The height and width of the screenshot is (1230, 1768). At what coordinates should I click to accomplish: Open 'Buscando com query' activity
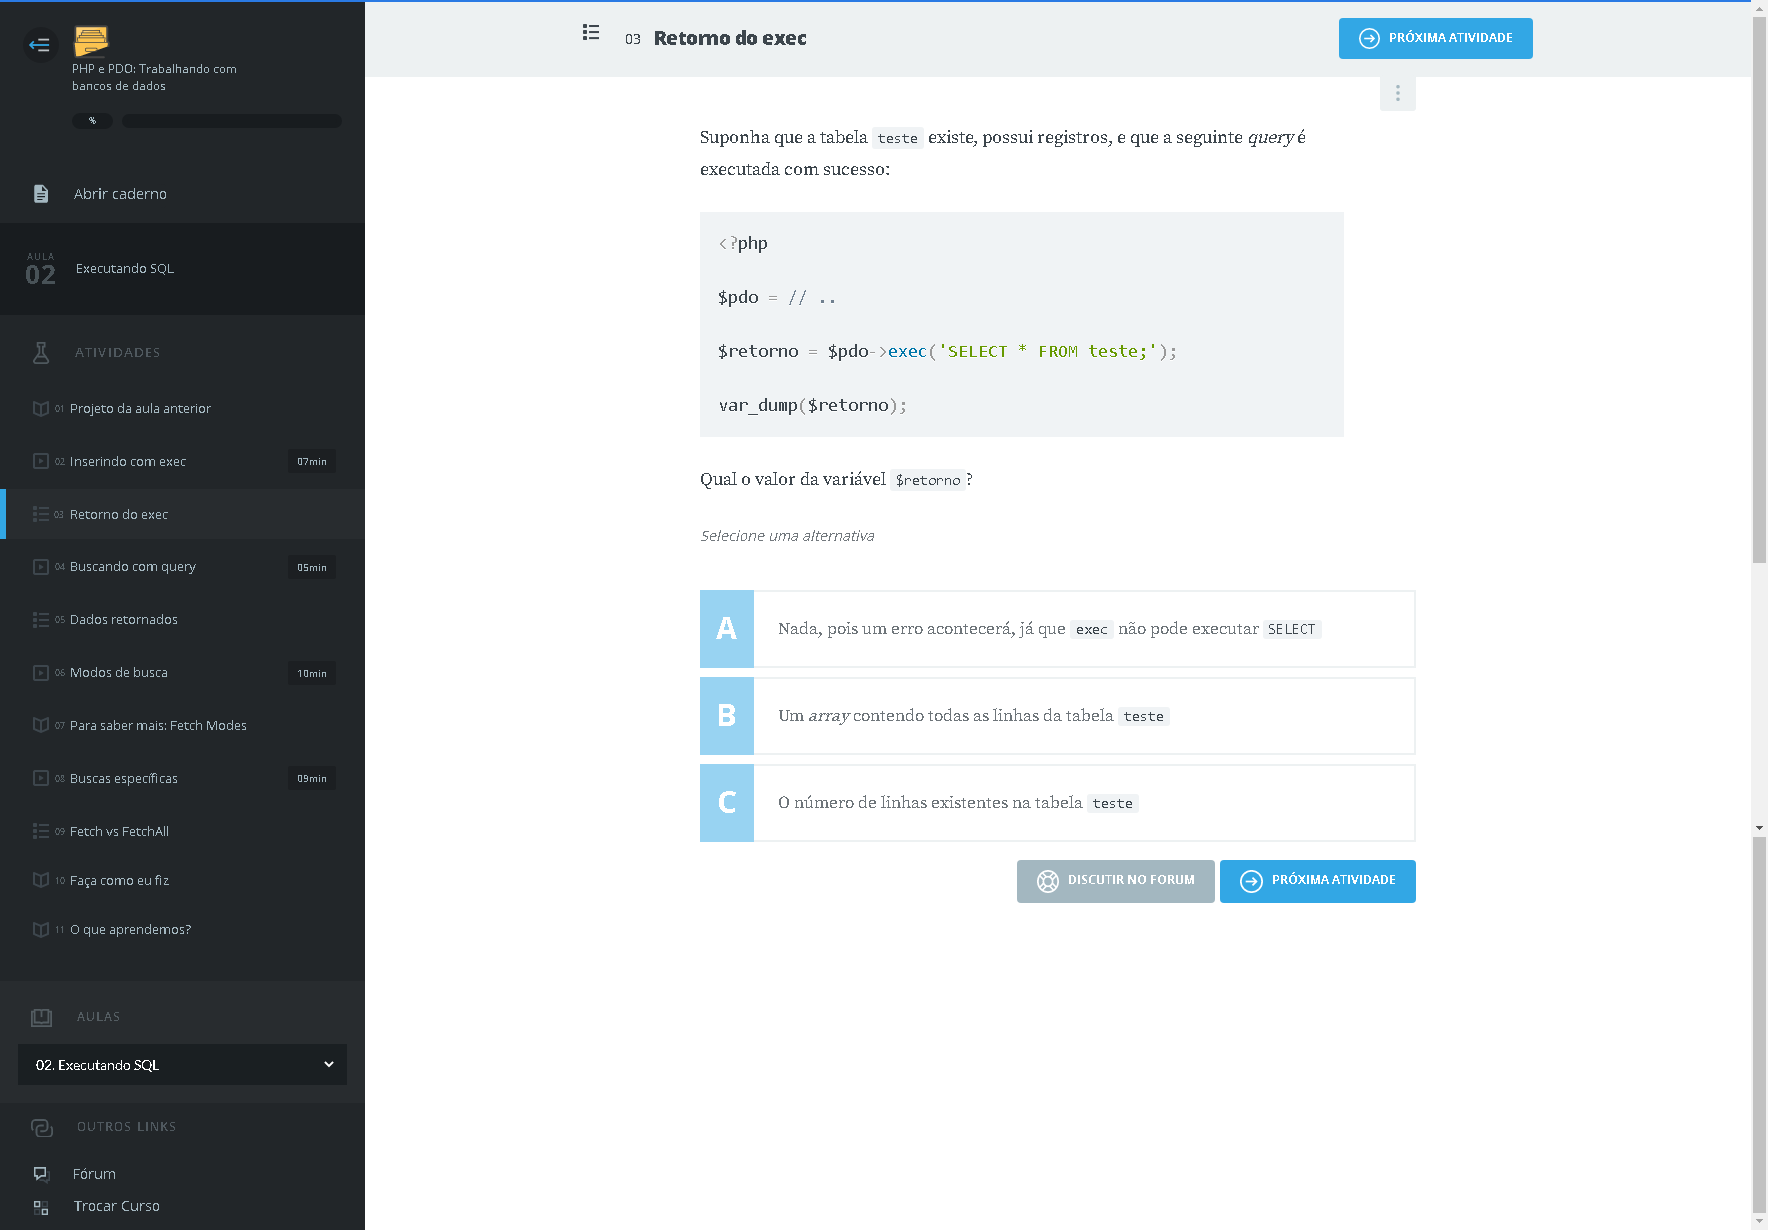tap(133, 567)
